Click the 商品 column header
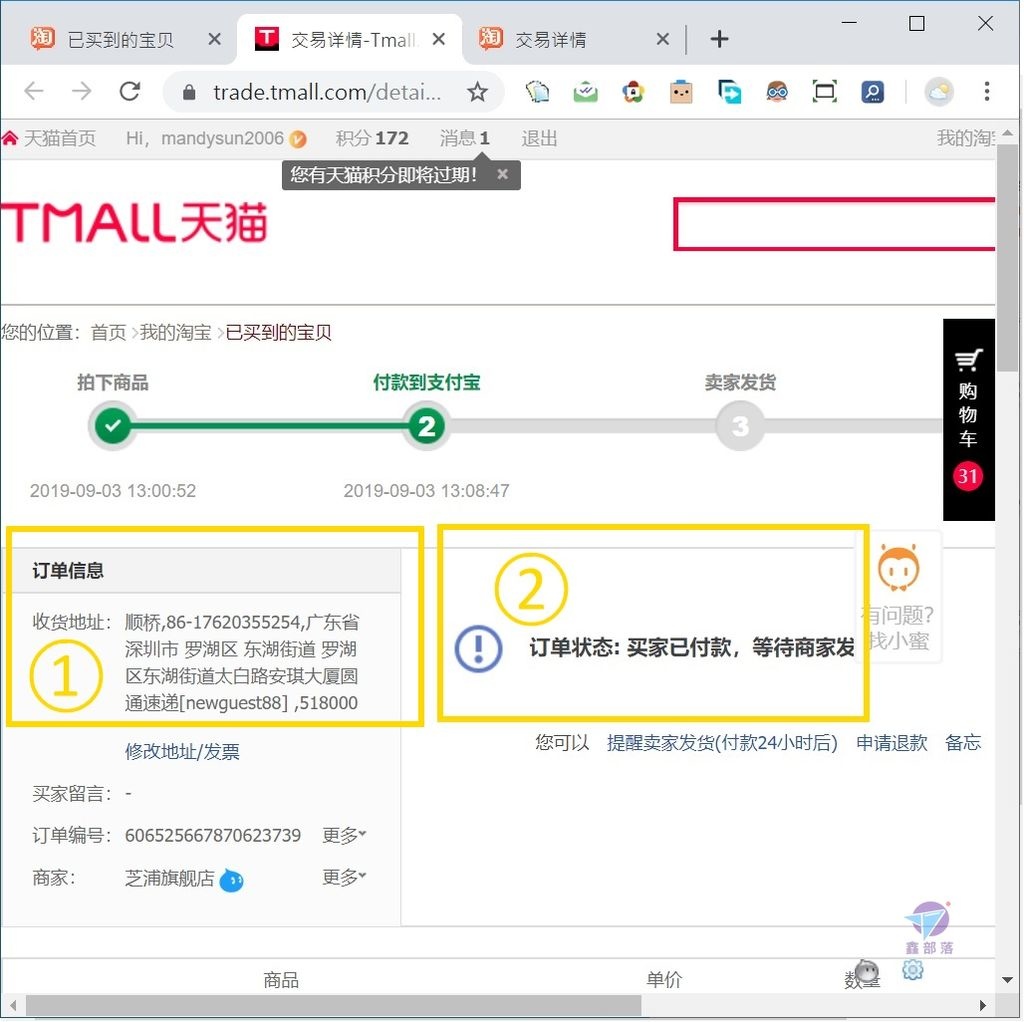 coord(281,980)
